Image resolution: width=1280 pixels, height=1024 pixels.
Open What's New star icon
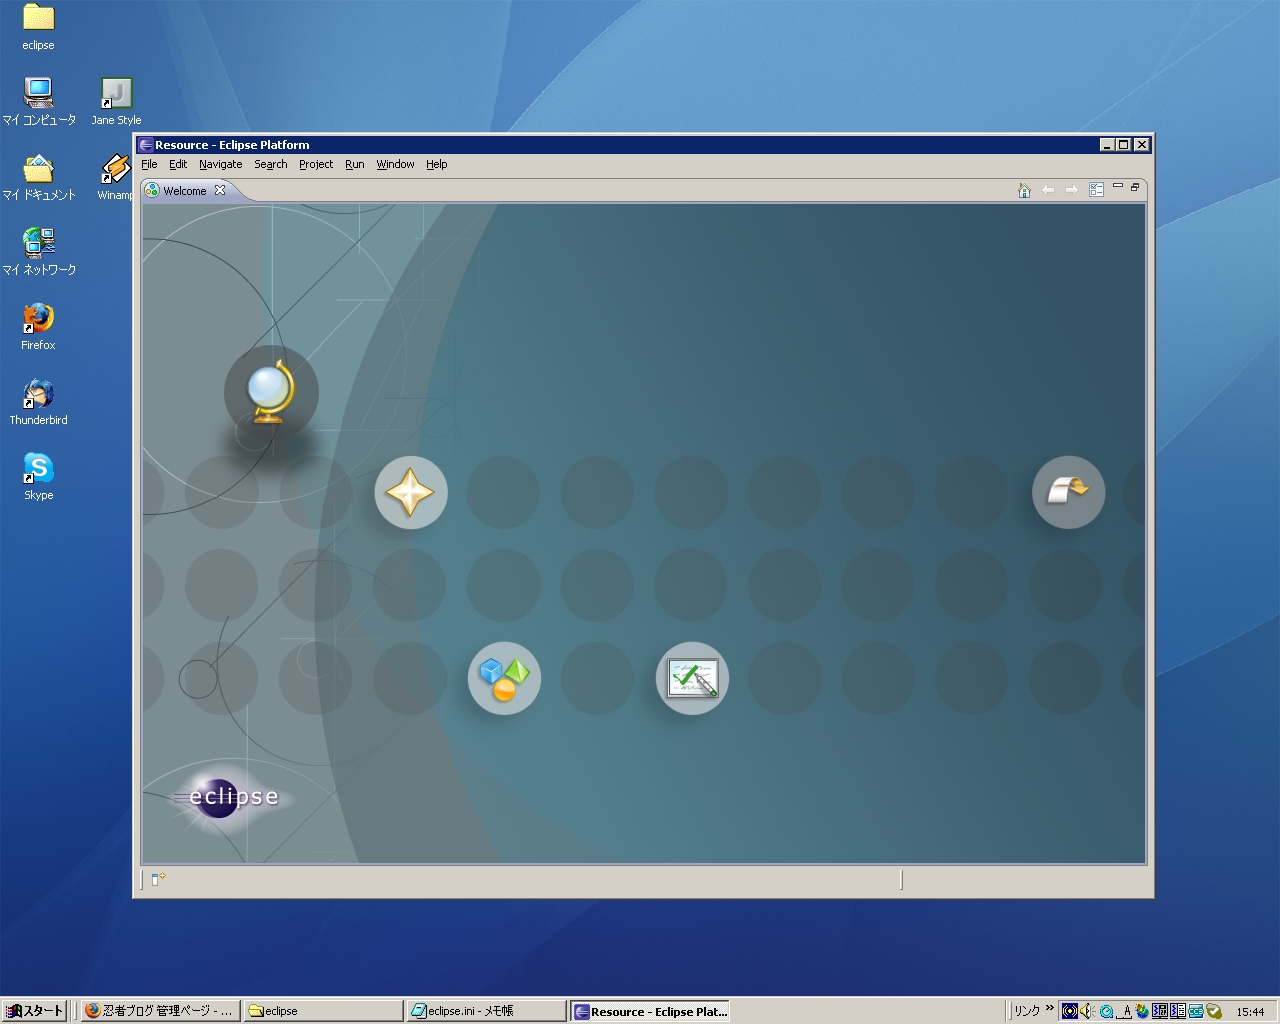click(x=411, y=492)
